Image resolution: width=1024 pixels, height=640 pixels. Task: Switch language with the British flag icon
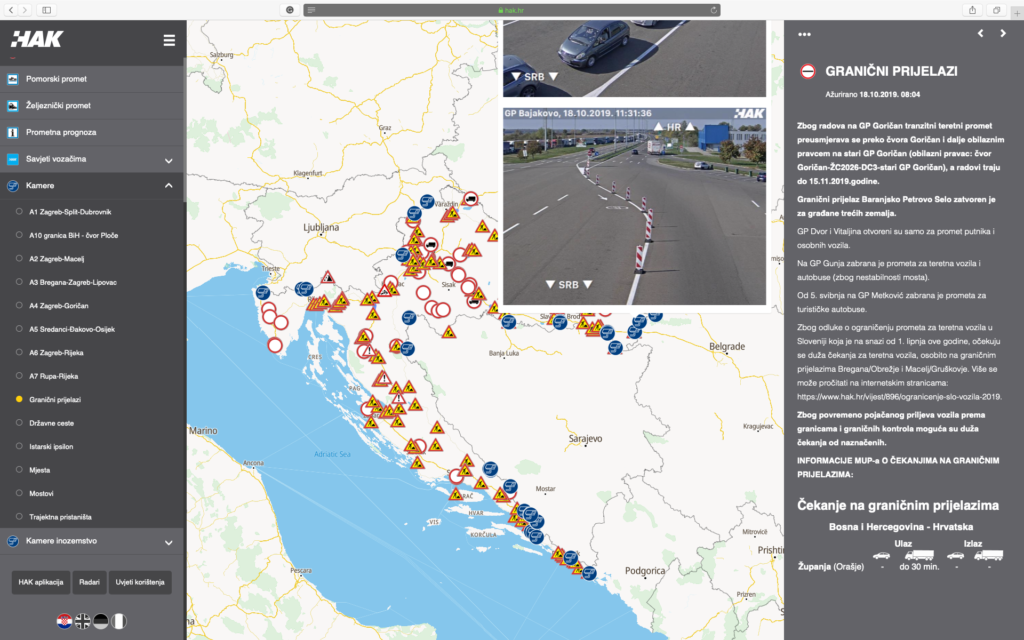click(82, 621)
